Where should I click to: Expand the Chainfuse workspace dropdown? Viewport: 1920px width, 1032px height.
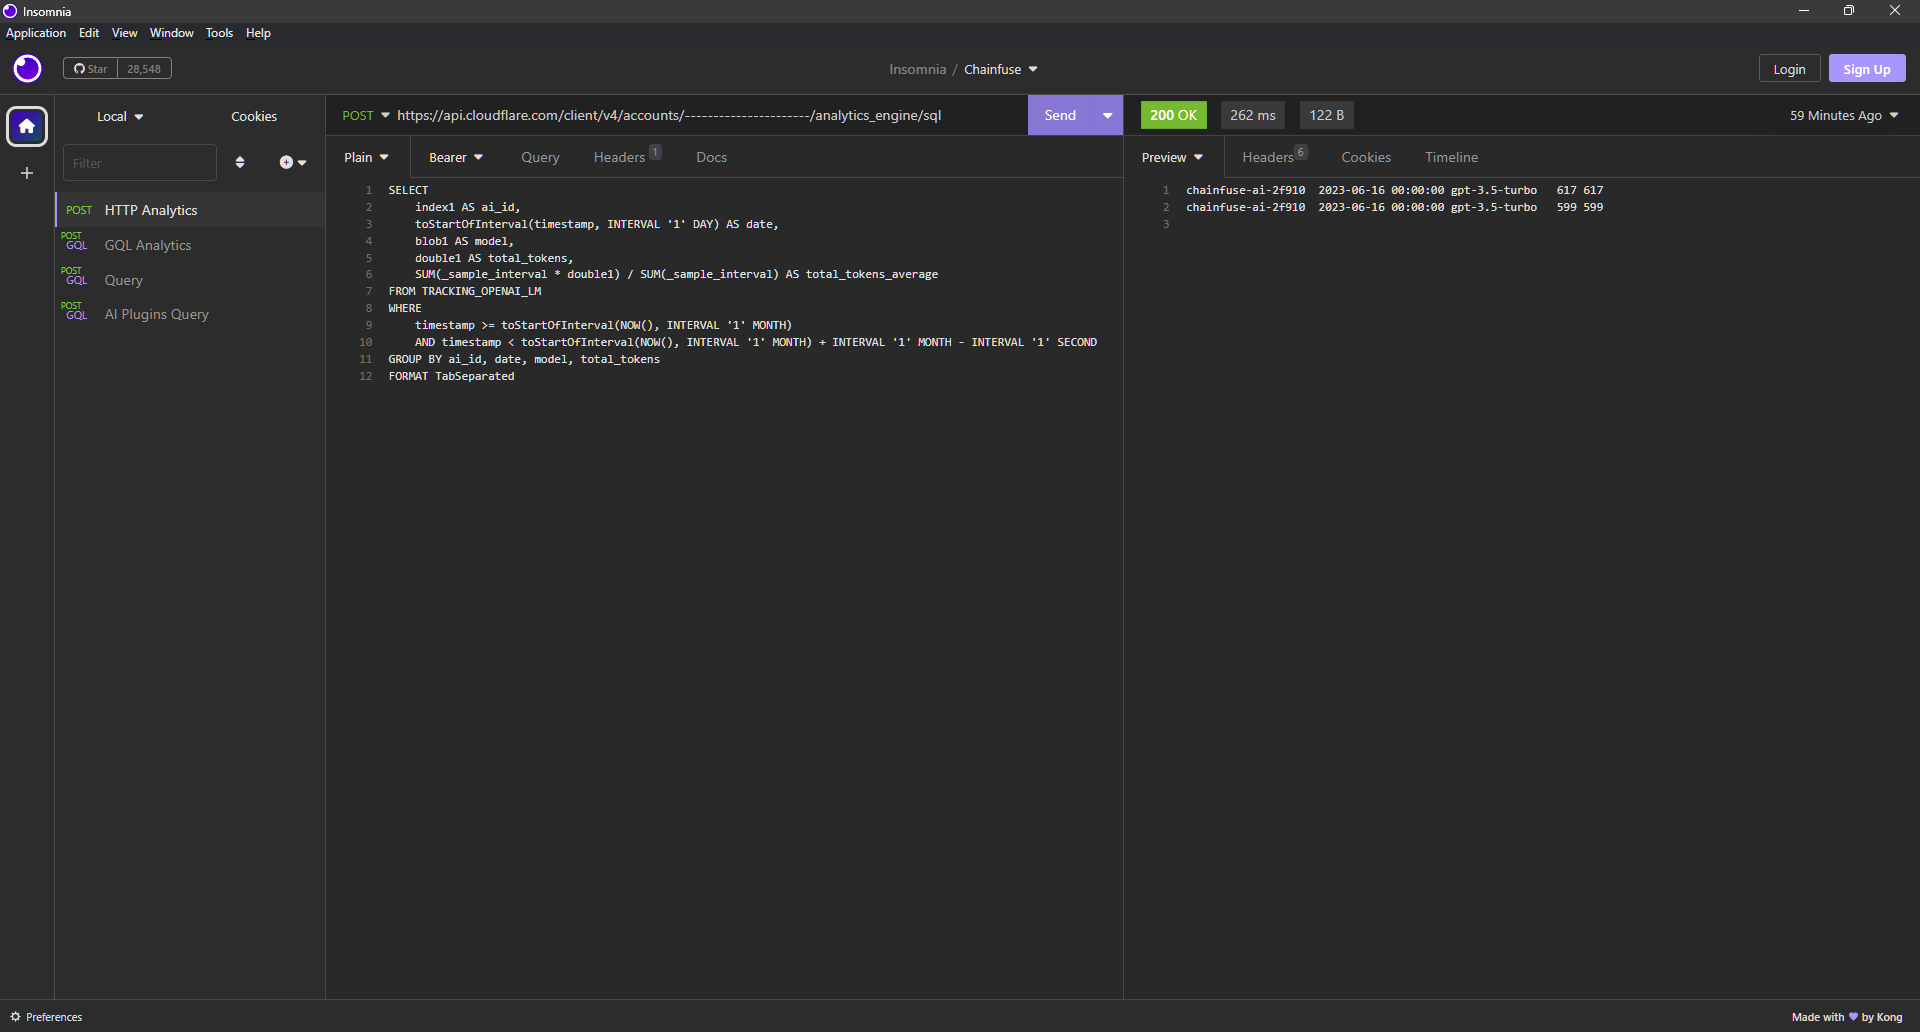pos(1000,69)
